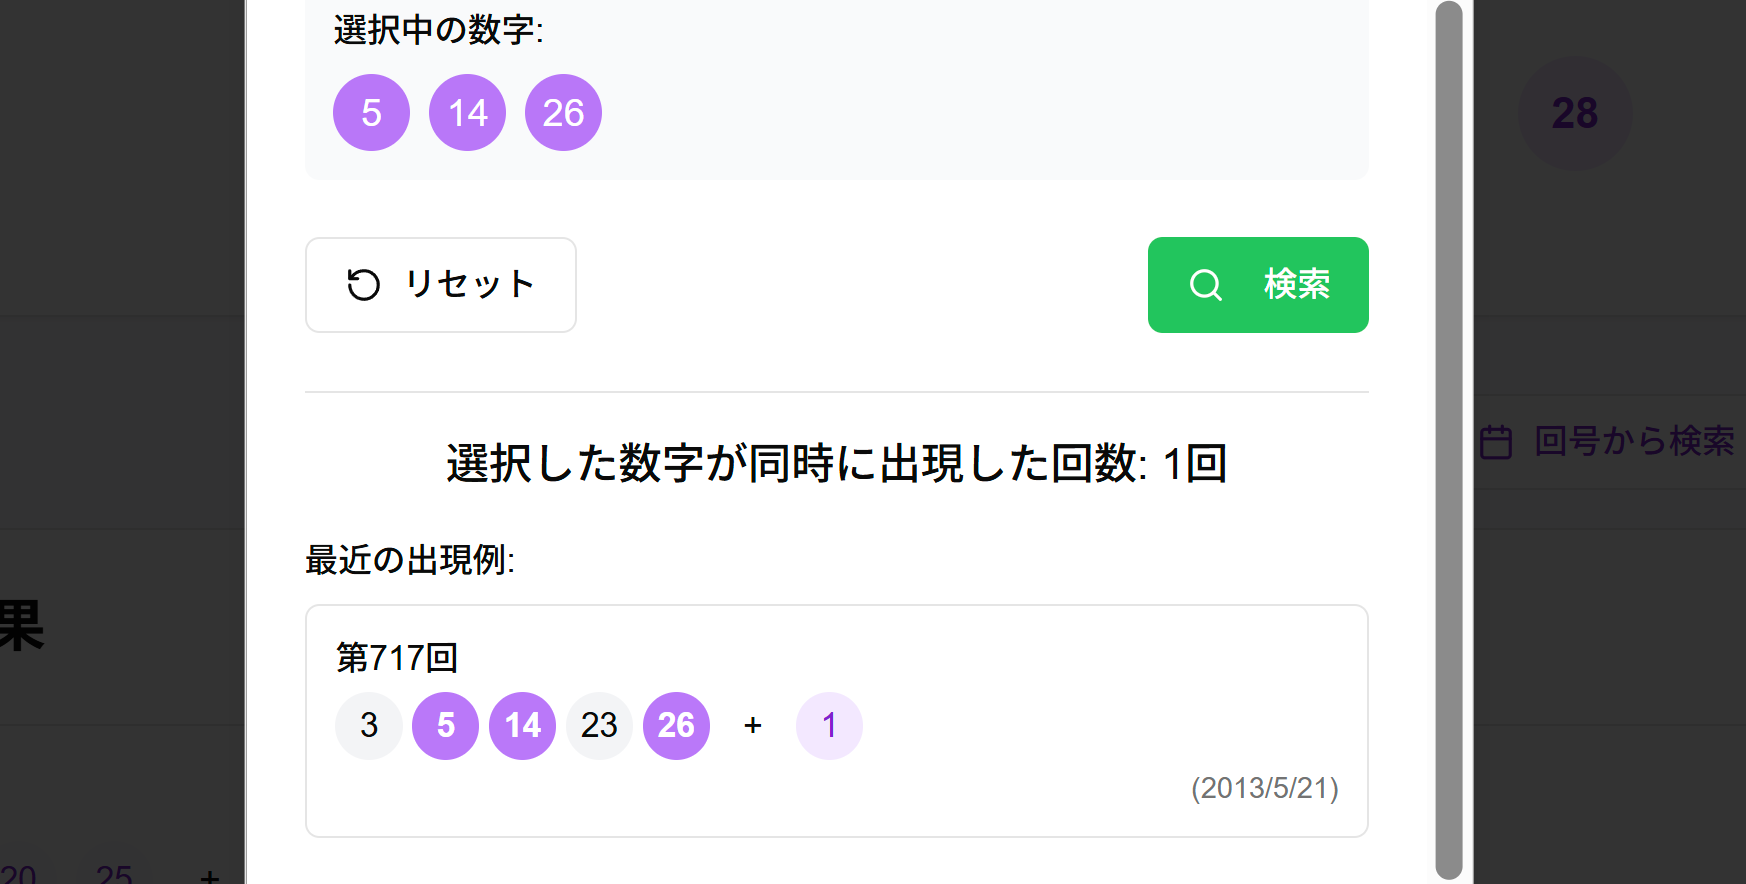Click the magnifying glass search icon
The width and height of the screenshot is (1746, 884).
[x=1205, y=285]
